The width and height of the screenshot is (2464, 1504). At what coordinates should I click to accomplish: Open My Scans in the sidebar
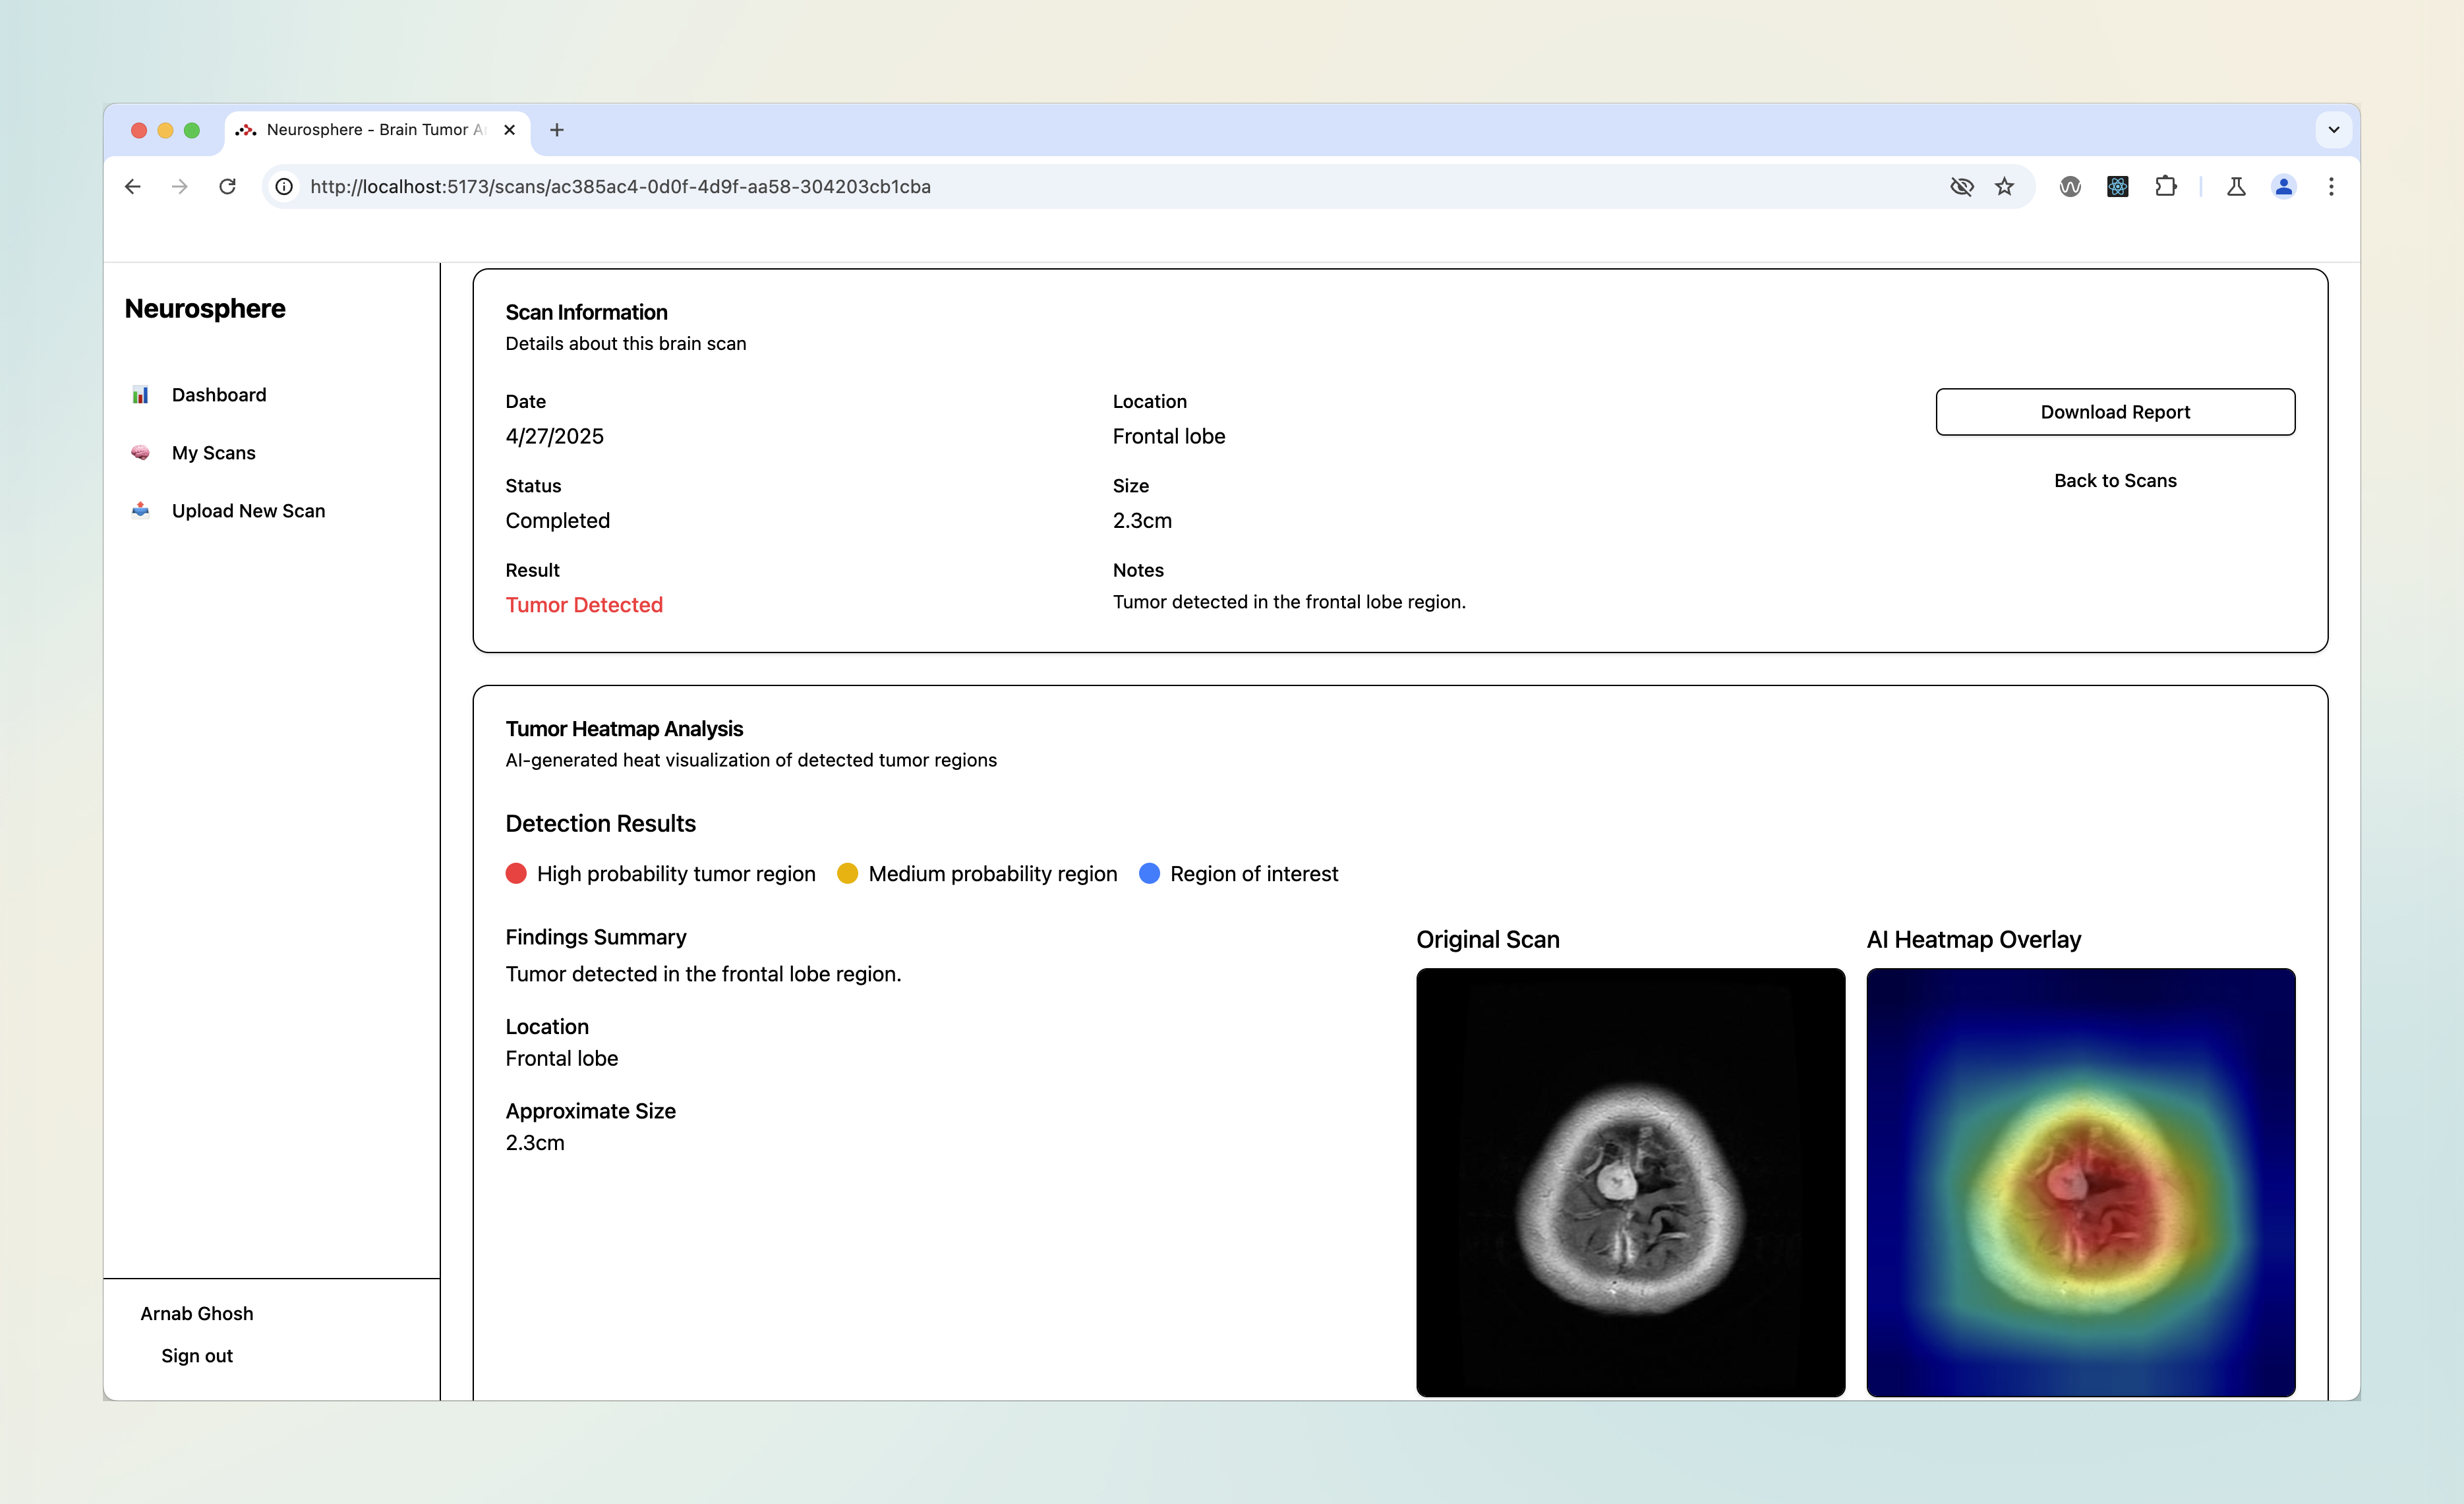click(x=213, y=453)
